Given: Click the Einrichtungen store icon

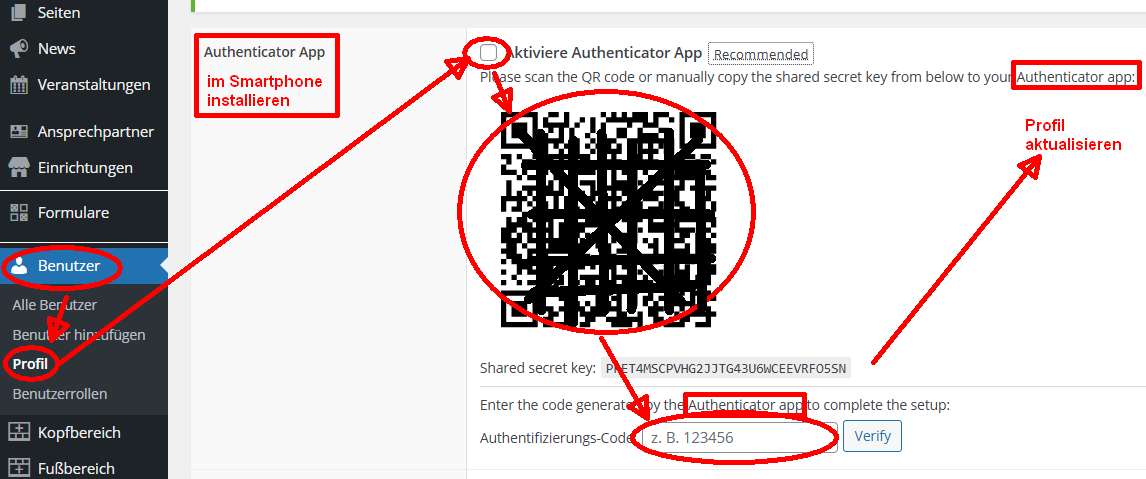Looking at the screenshot, I should 19,168.
